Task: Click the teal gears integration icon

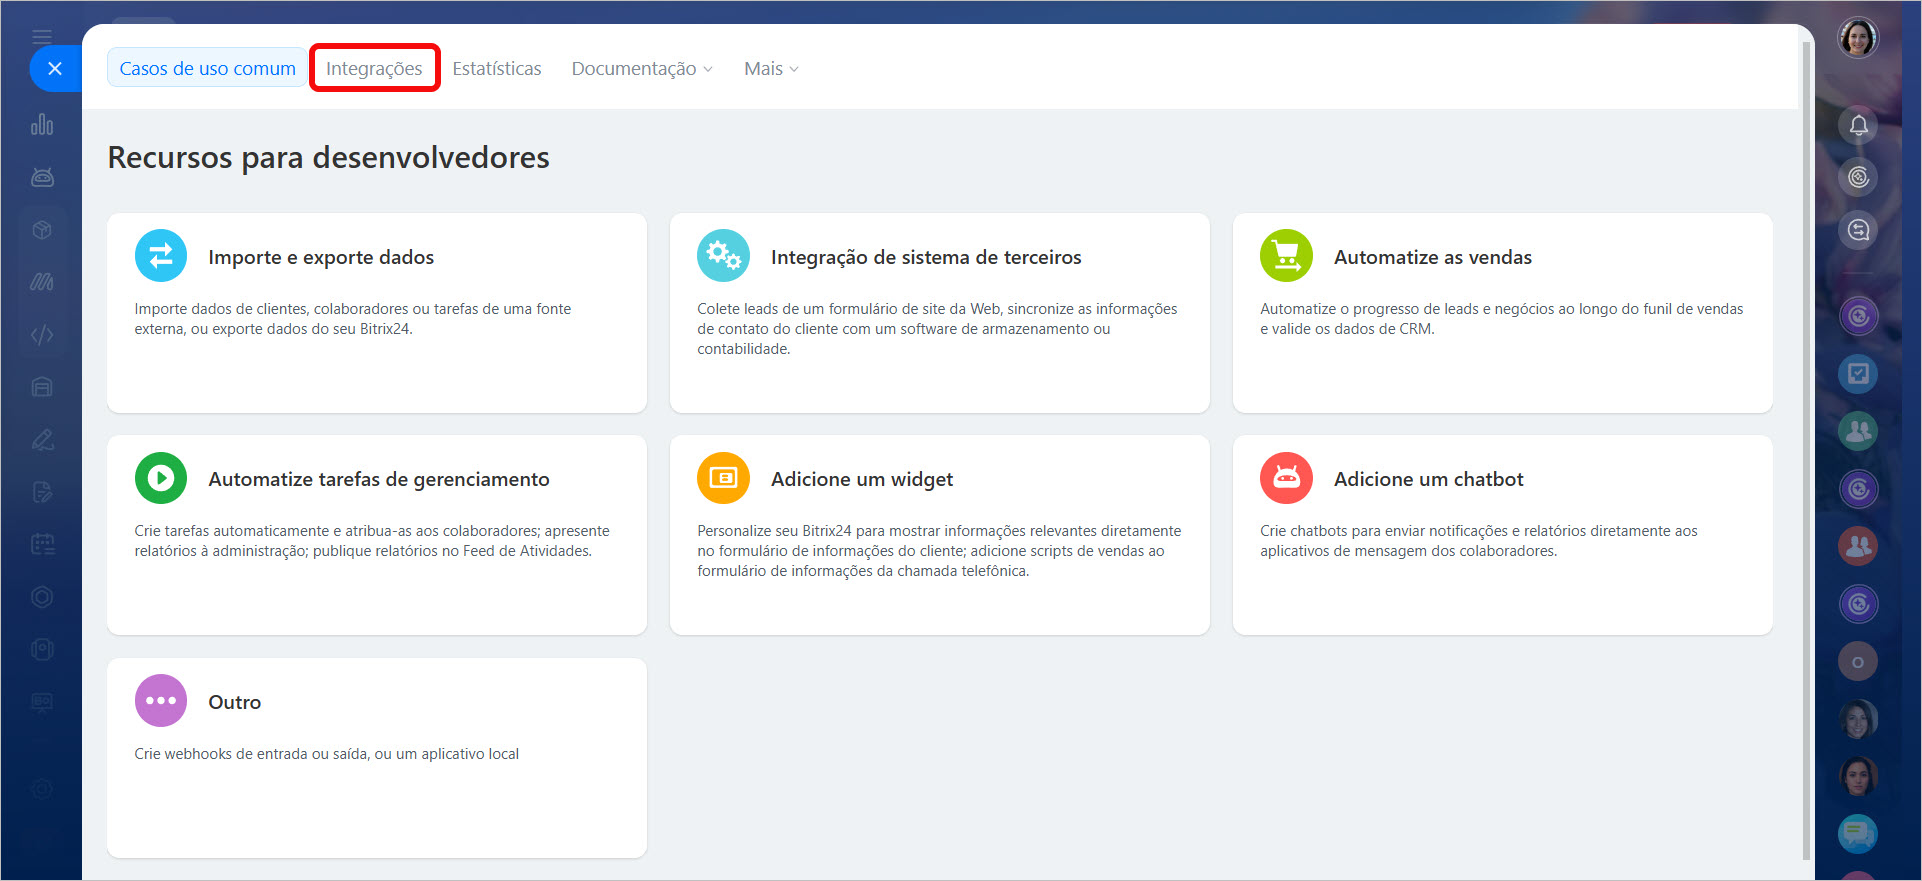Action: 723,256
